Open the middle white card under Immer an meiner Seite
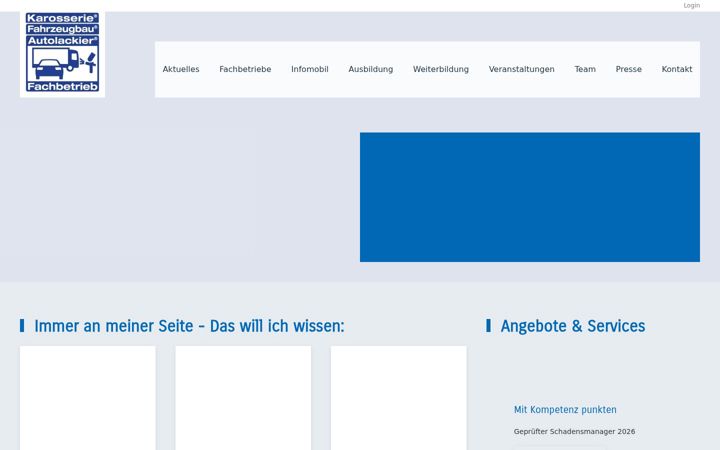 click(243, 398)
